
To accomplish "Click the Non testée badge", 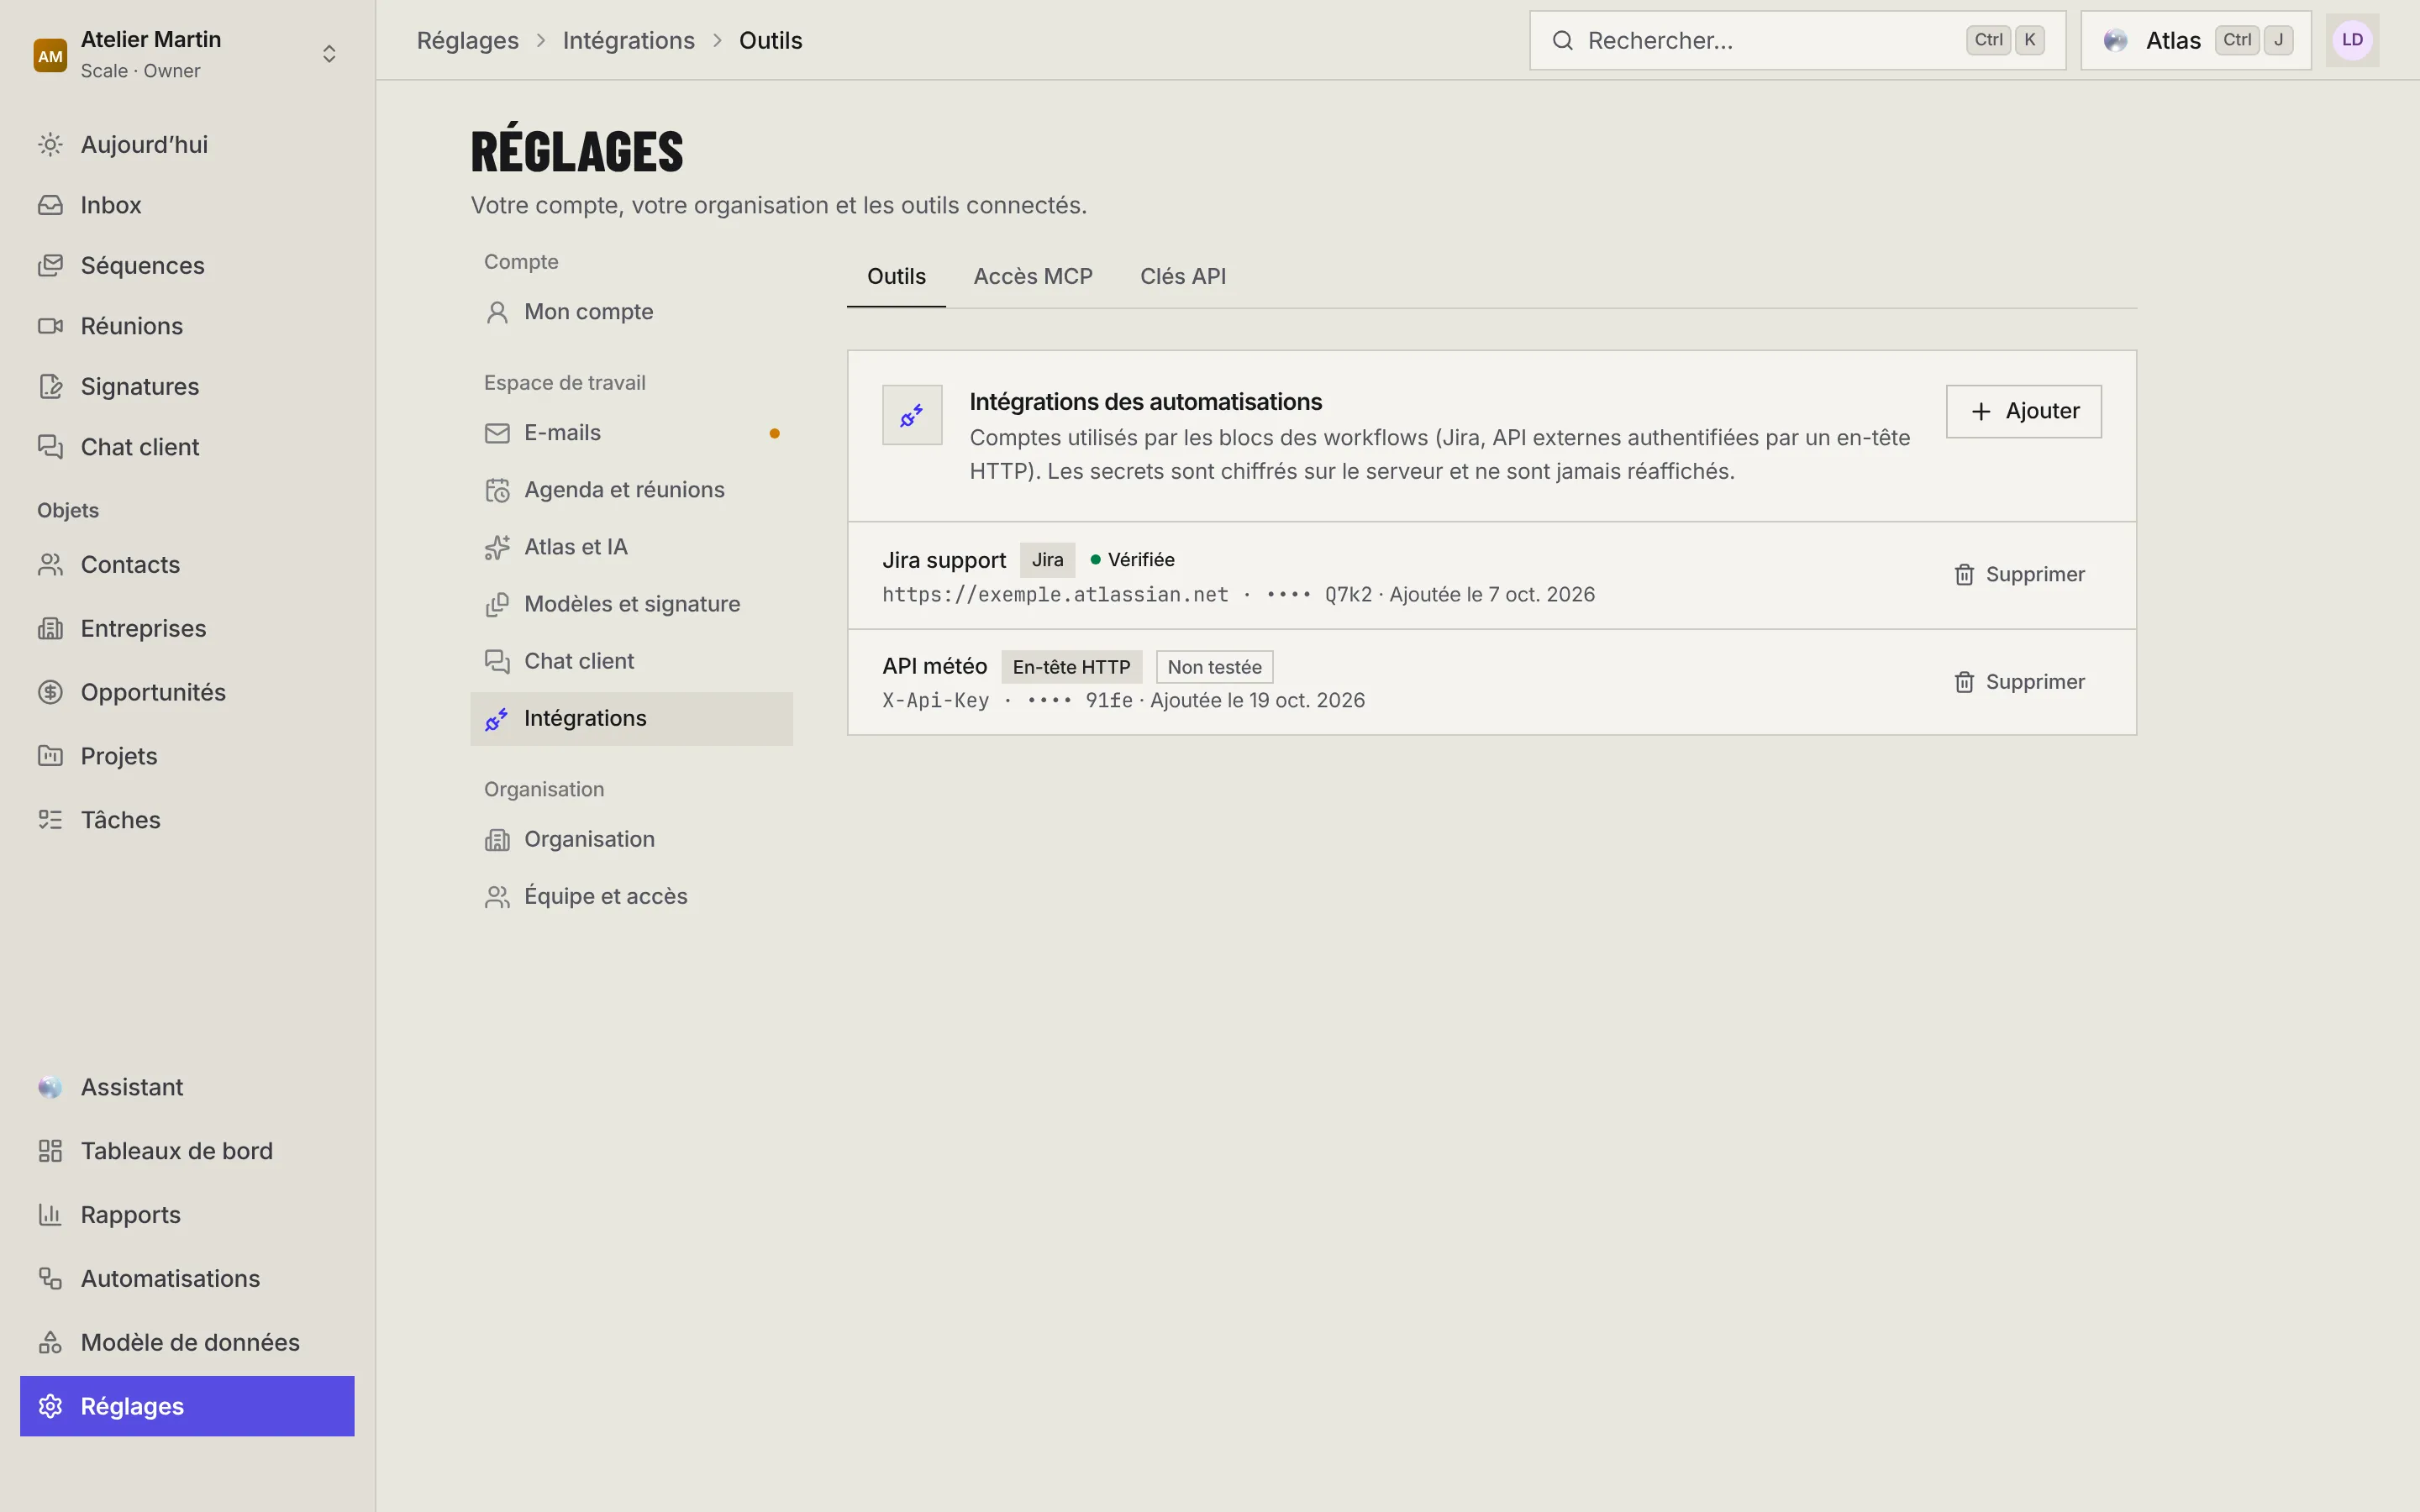I will 1214,667.
